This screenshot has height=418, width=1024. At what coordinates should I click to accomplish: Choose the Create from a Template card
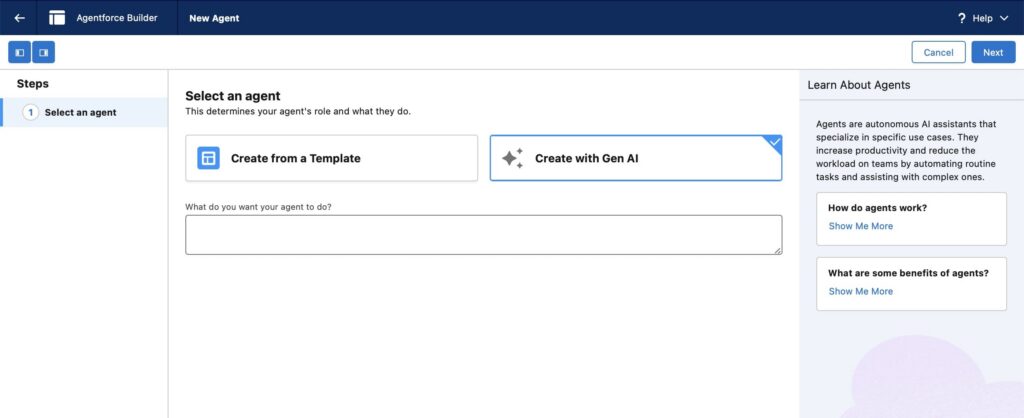pyautogui.click(x=332, y=158)
